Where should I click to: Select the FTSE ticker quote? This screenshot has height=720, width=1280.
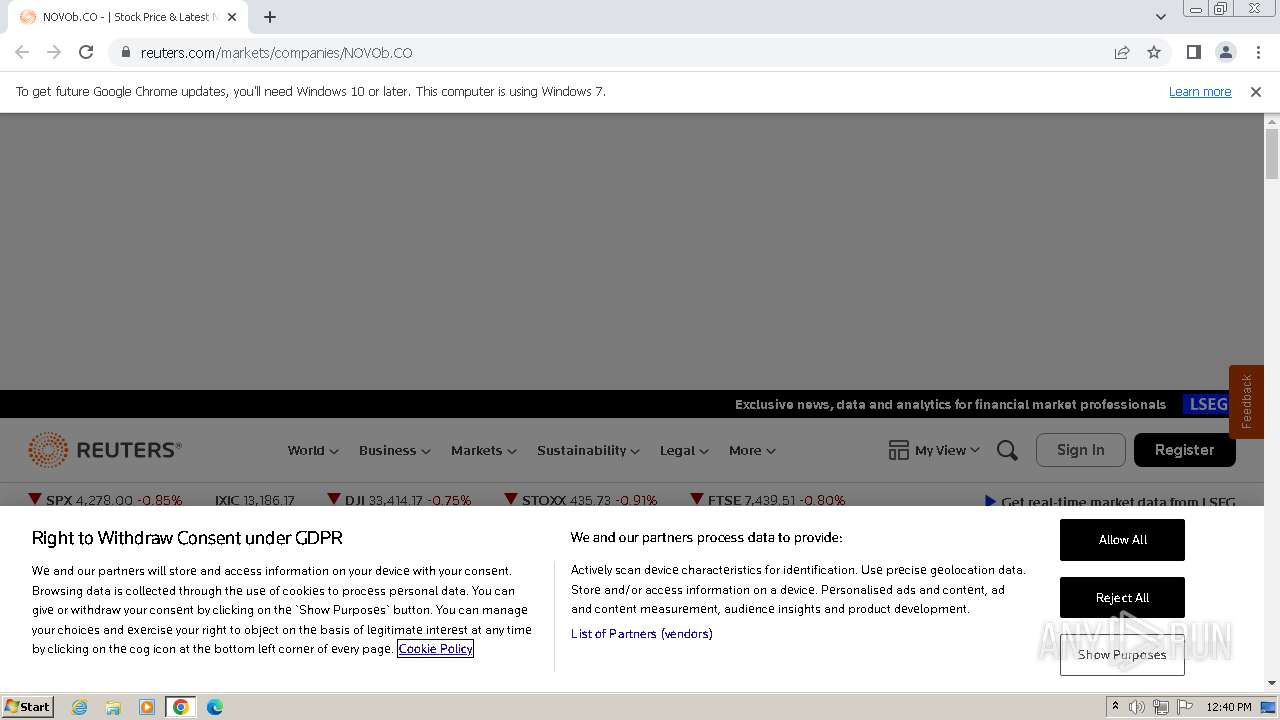pyautogui.click(x=768, y=500)
